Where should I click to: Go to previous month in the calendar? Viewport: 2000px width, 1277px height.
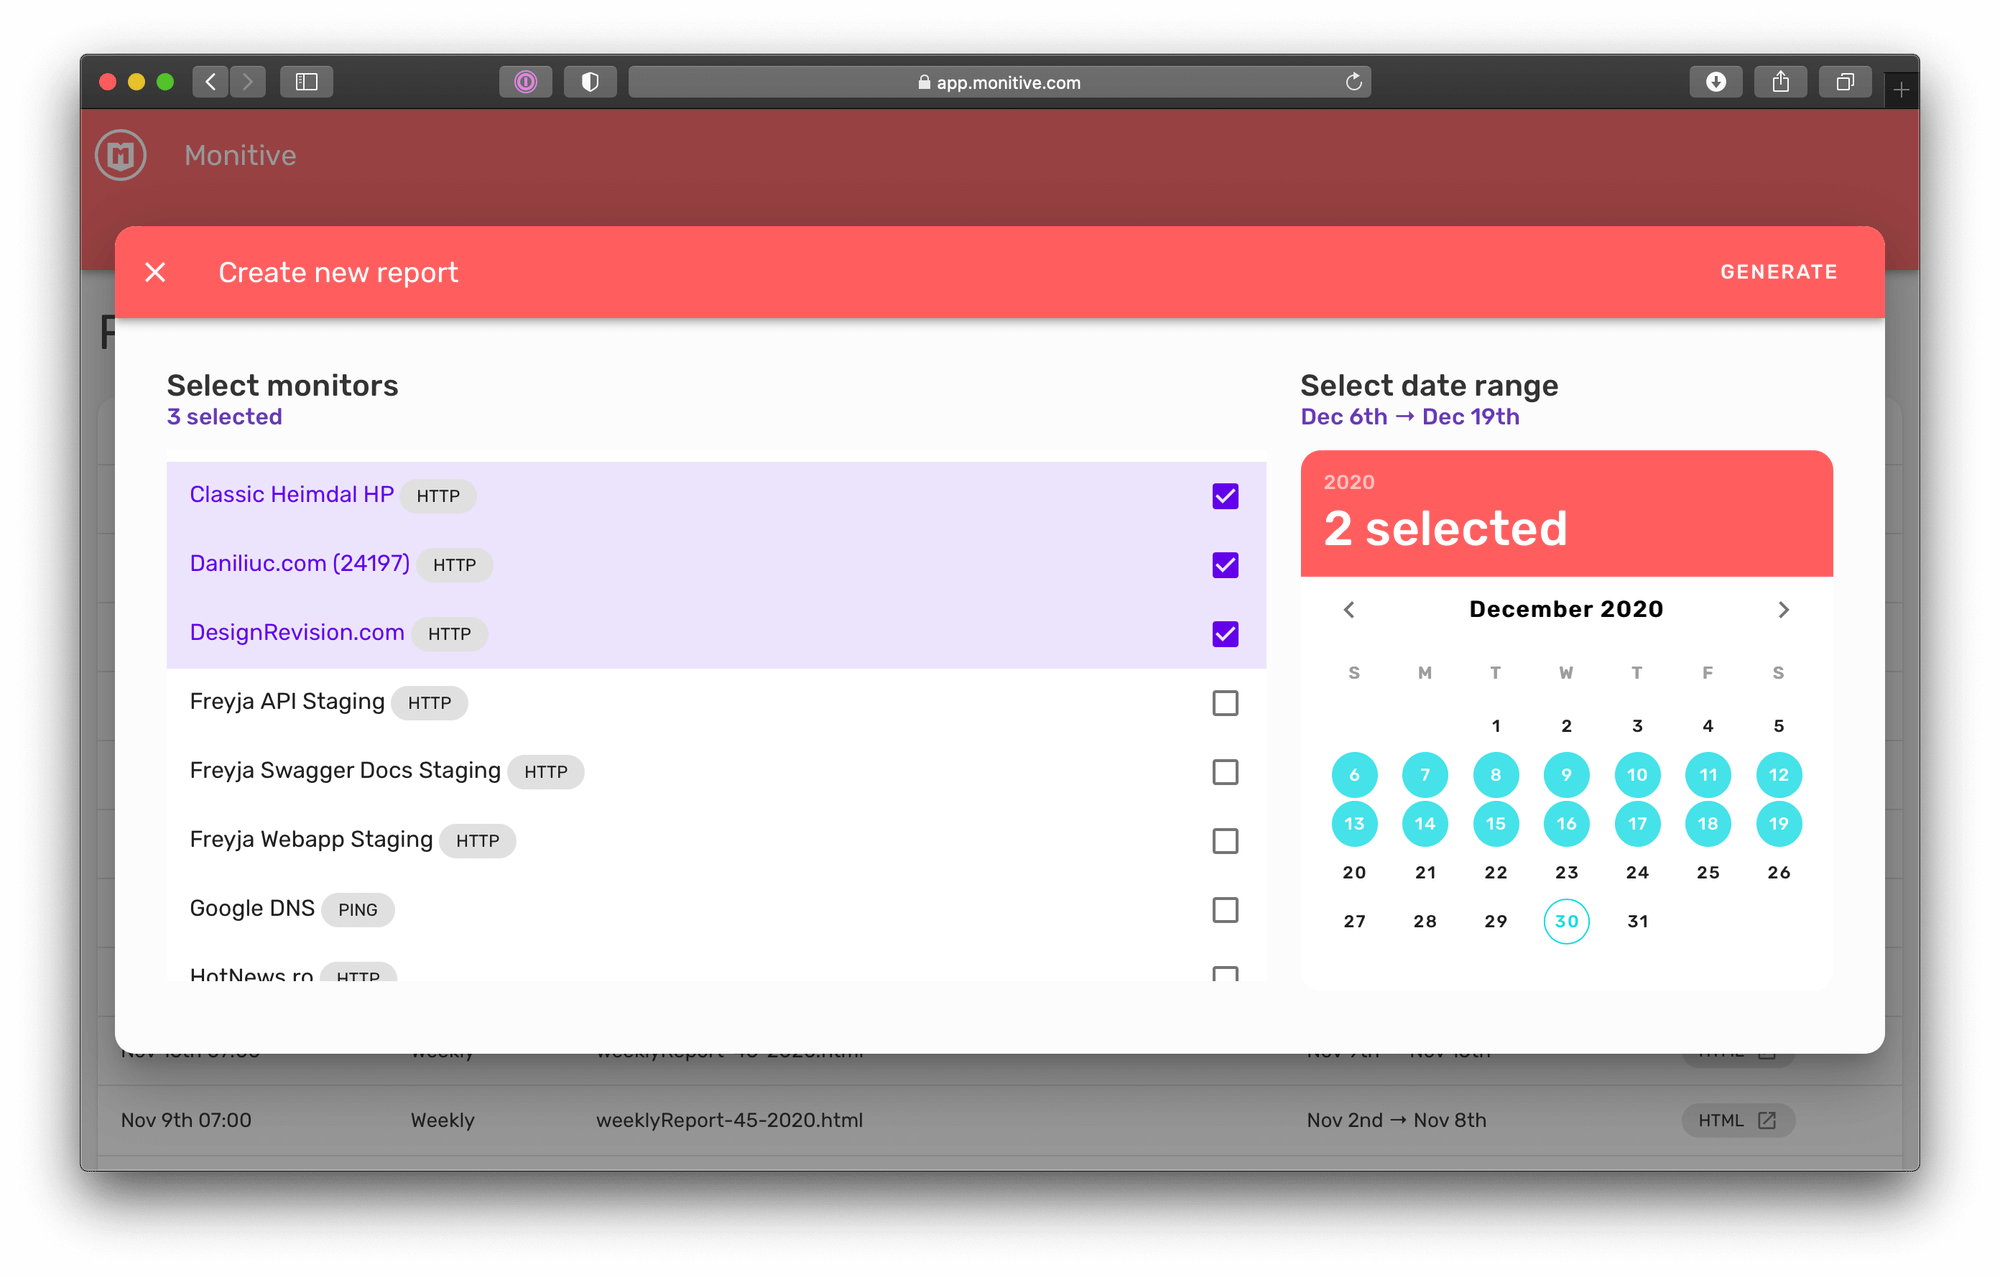pyautogui.click(x=1349, y=609)
